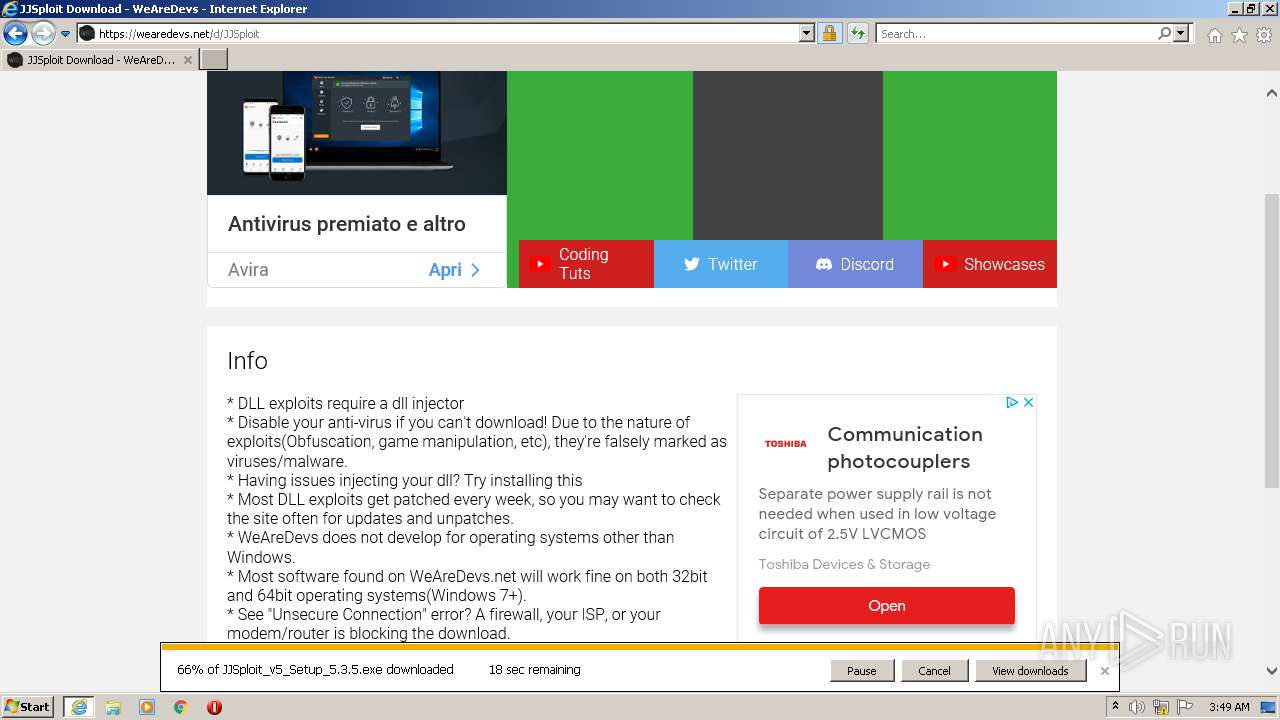Click page scrollbar down arrow
The width and height of the screenshot is (1280, 720).
pyautogui.click(x=1271, y=671)
